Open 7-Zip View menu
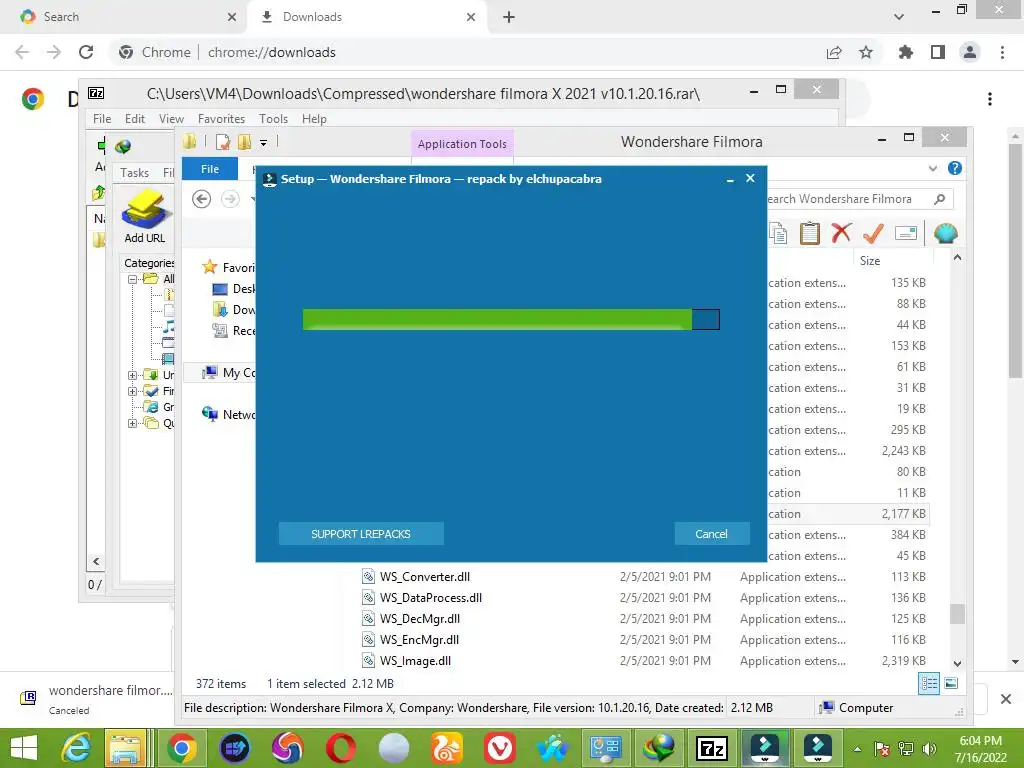This screenshot has width=1024, height=768. click(x=171, y=119)
